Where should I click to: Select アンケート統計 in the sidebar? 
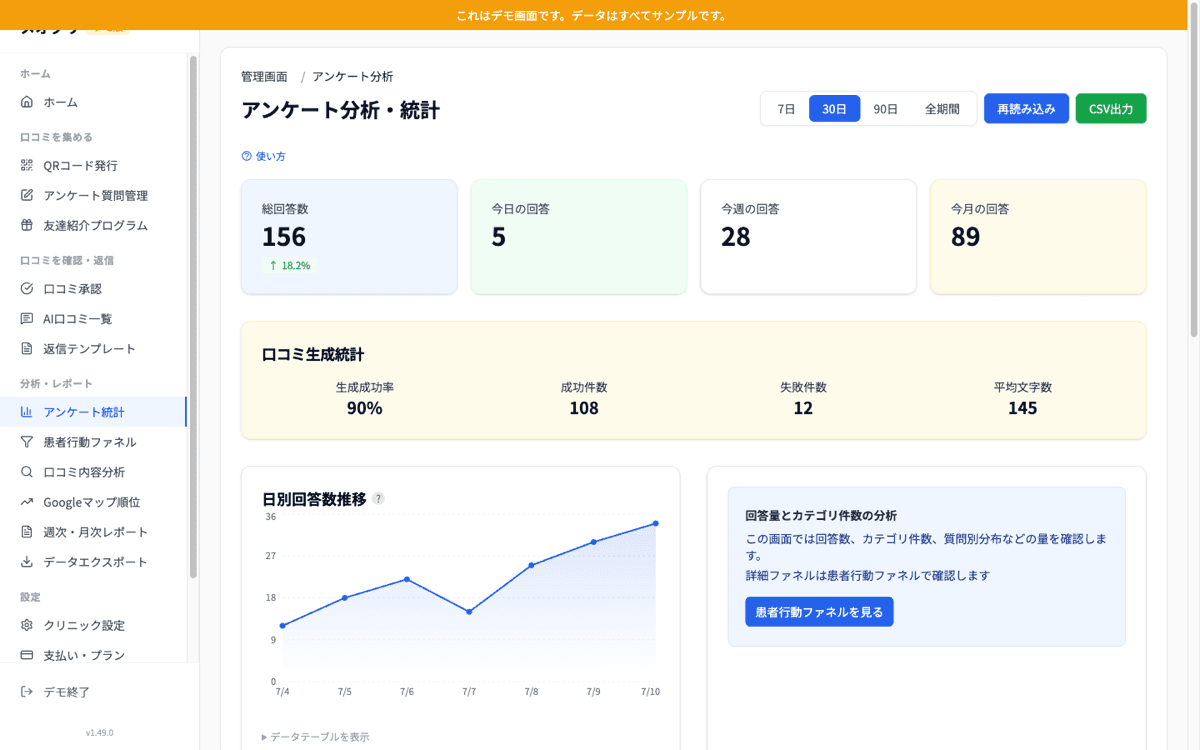(93, 412)
